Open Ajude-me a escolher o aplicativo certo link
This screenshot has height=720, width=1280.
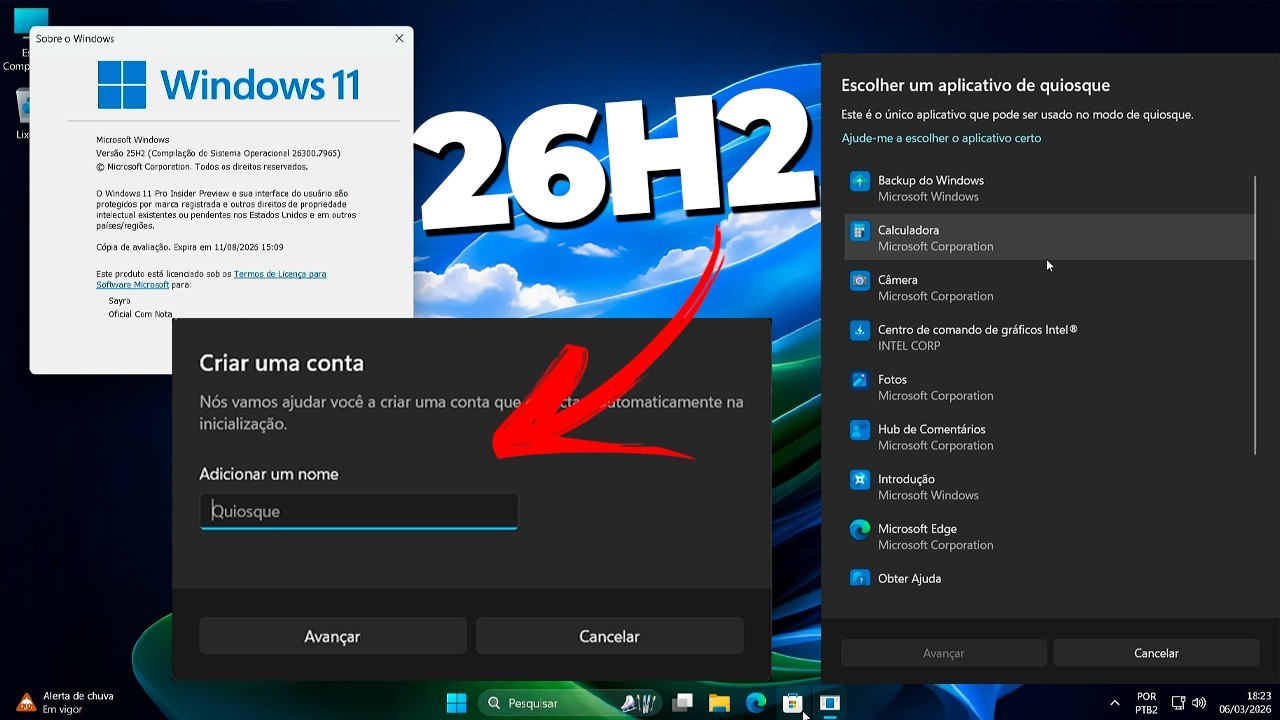(941, 138)
